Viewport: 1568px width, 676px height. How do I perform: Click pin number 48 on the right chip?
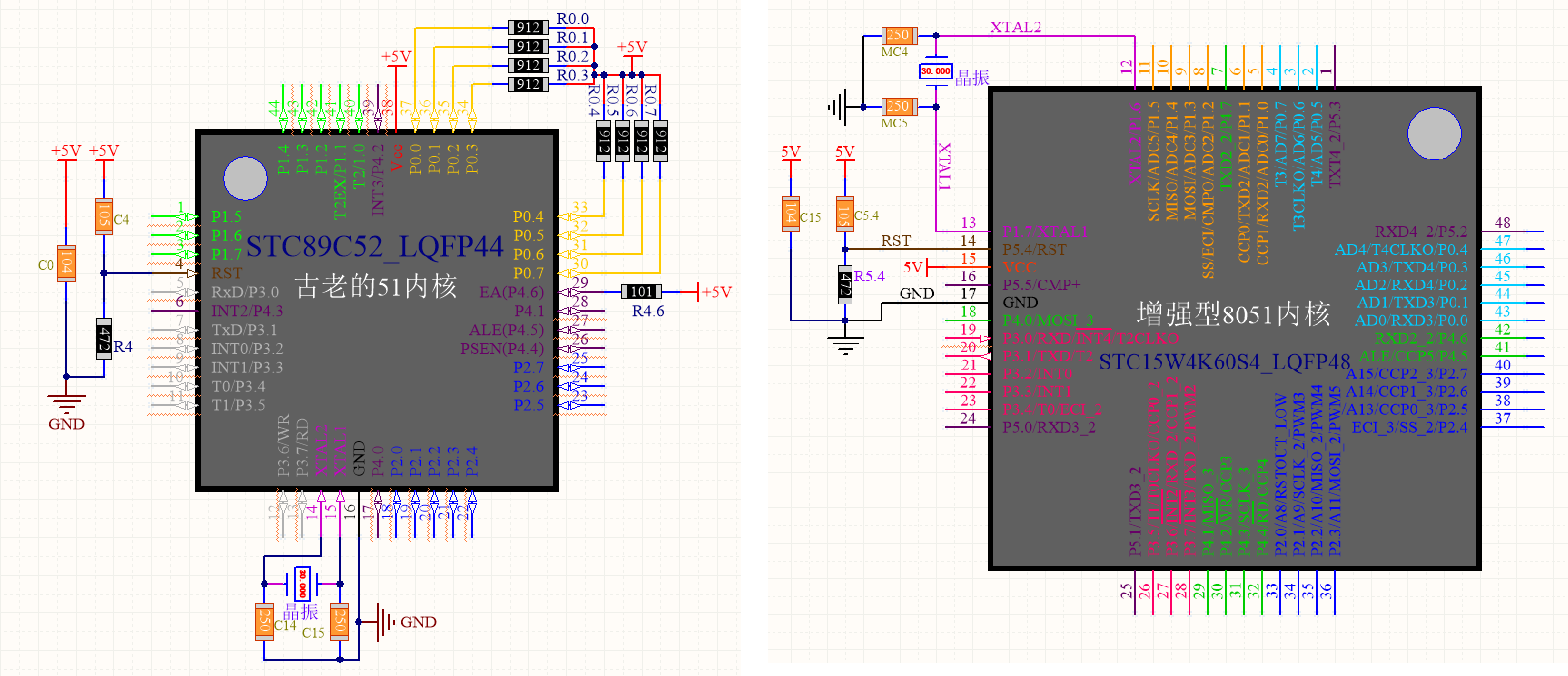[x=1502, y=222]
